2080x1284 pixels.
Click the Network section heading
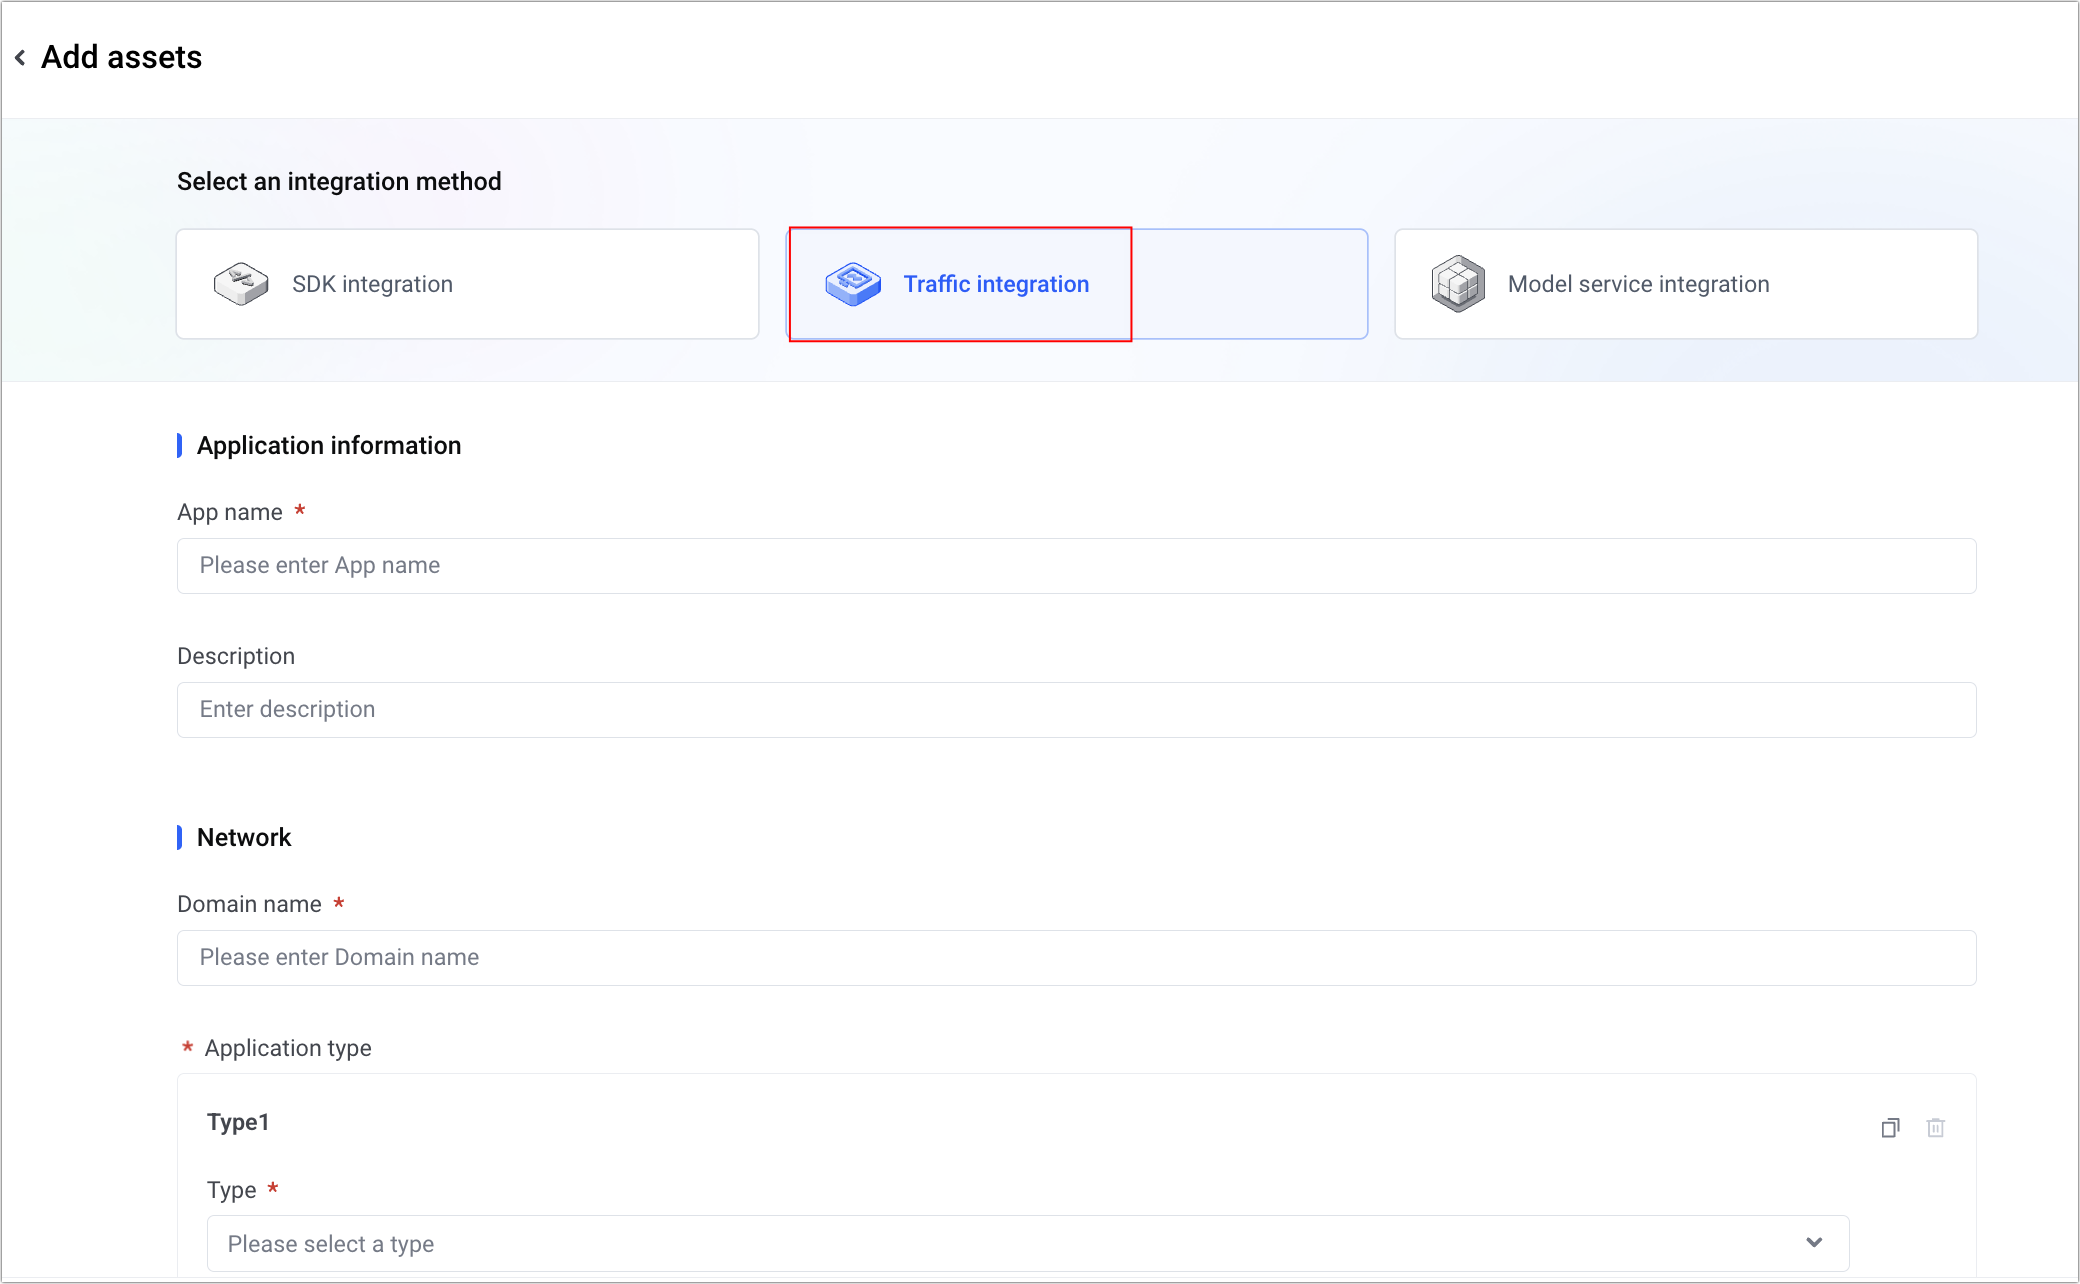pos(243,838)
